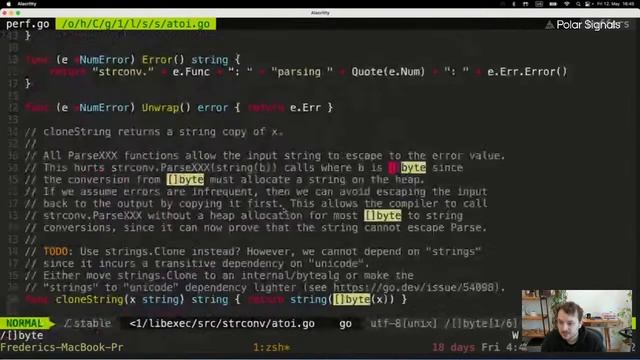
Task: Click the "parsing " string literal
Action: tap(302, 72)
